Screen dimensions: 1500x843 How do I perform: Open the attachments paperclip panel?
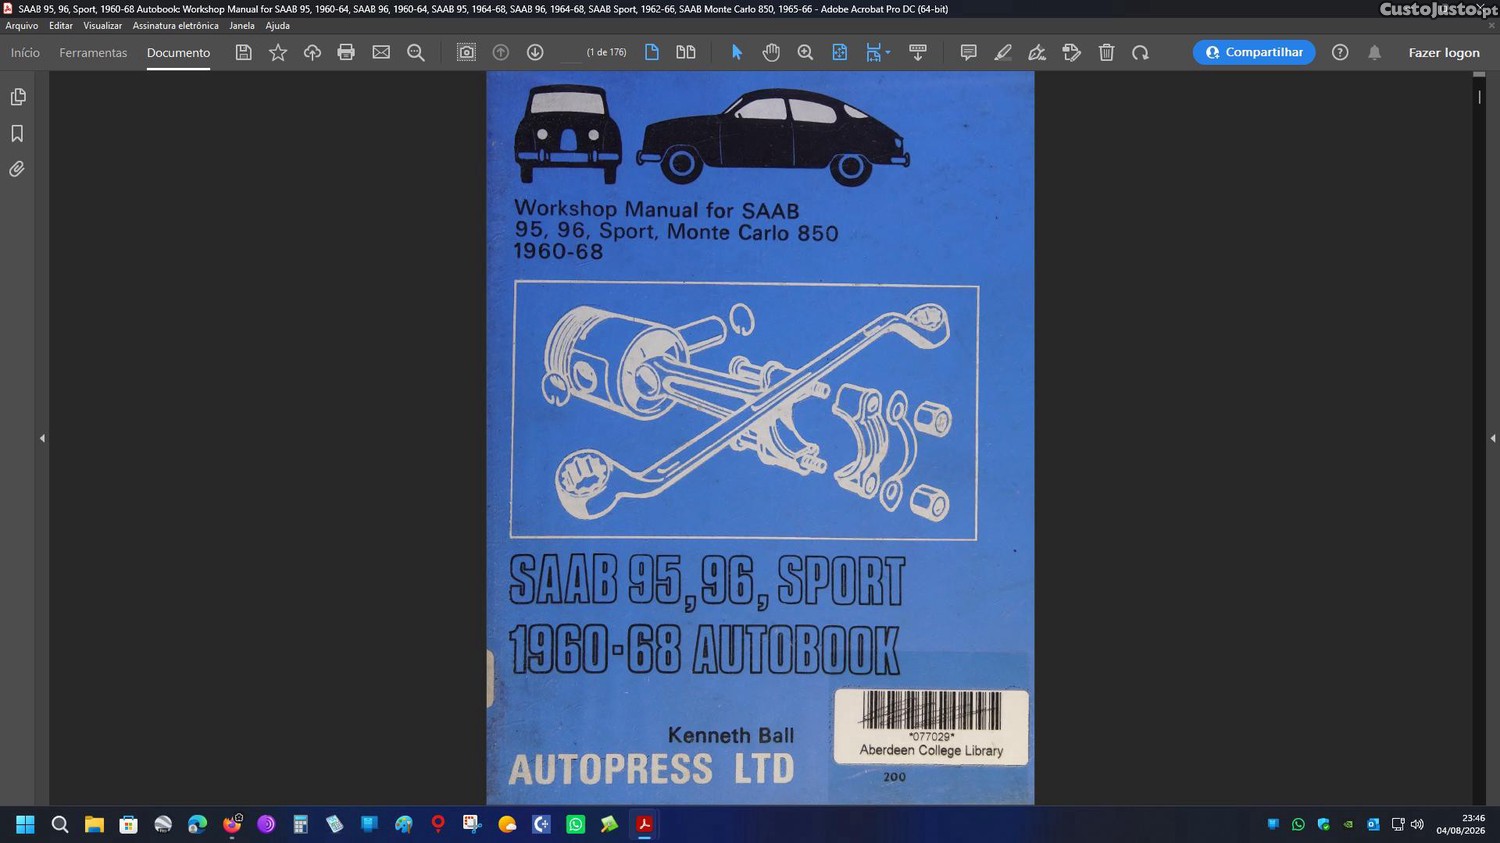(x=17, y=169)
